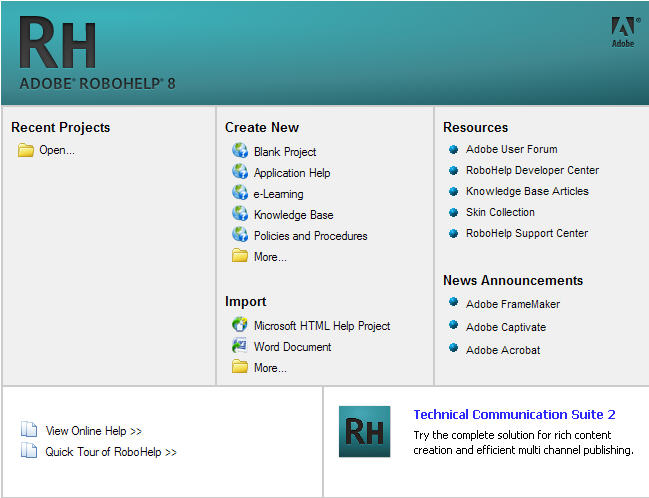Visit the RoboHelp Support Center
The image size is (649, 498).
coord(527,233)
